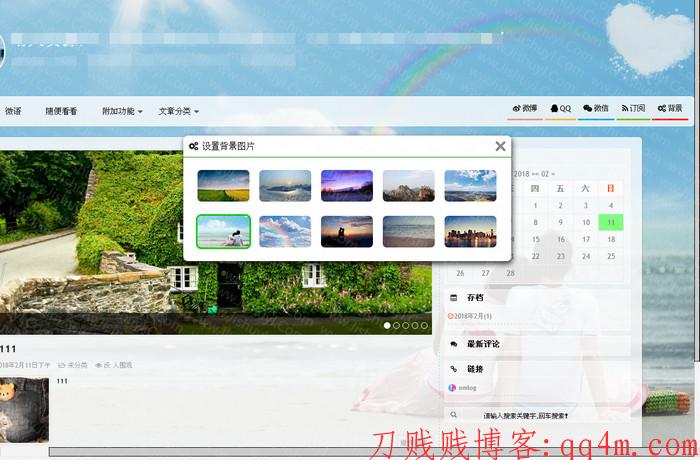Screen dimensions: 700x460
Task: Select the second carousel slide dot
Action: (x=397, y=325)
